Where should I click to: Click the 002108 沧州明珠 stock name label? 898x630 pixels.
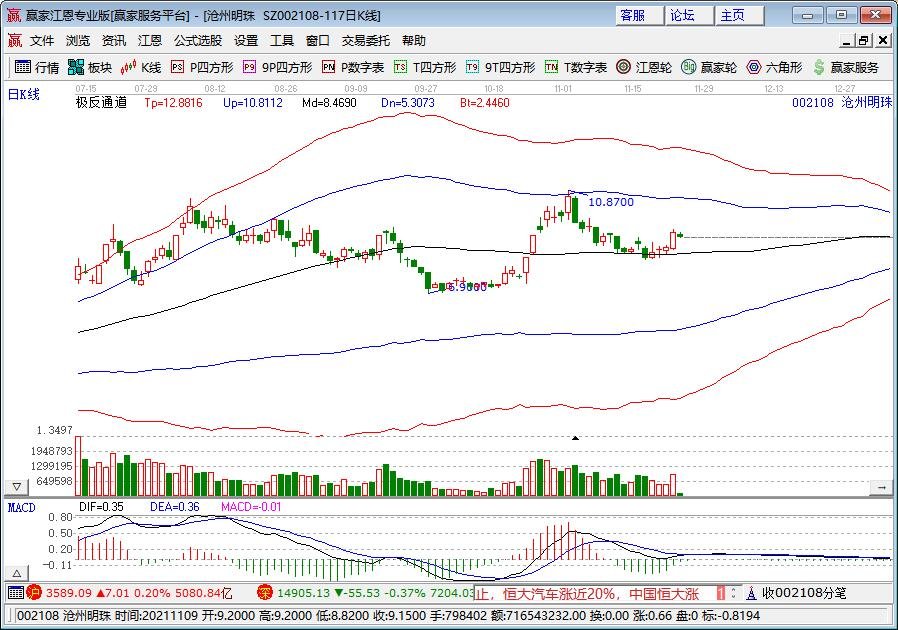(842, 103)
